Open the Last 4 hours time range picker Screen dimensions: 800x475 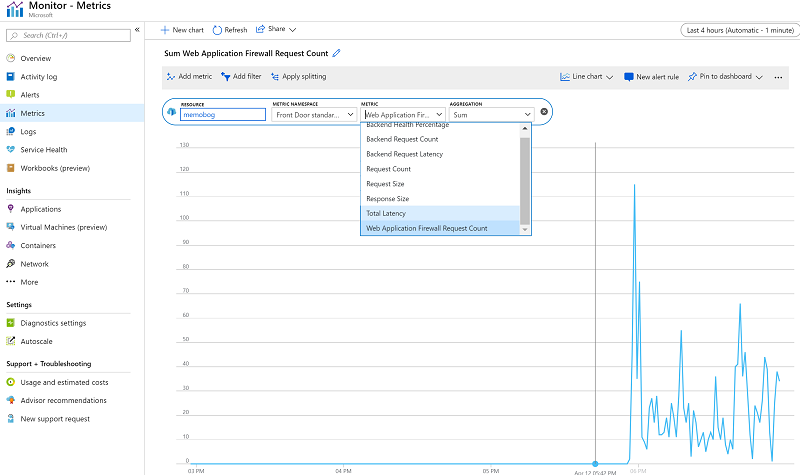[x=740, y=30]
